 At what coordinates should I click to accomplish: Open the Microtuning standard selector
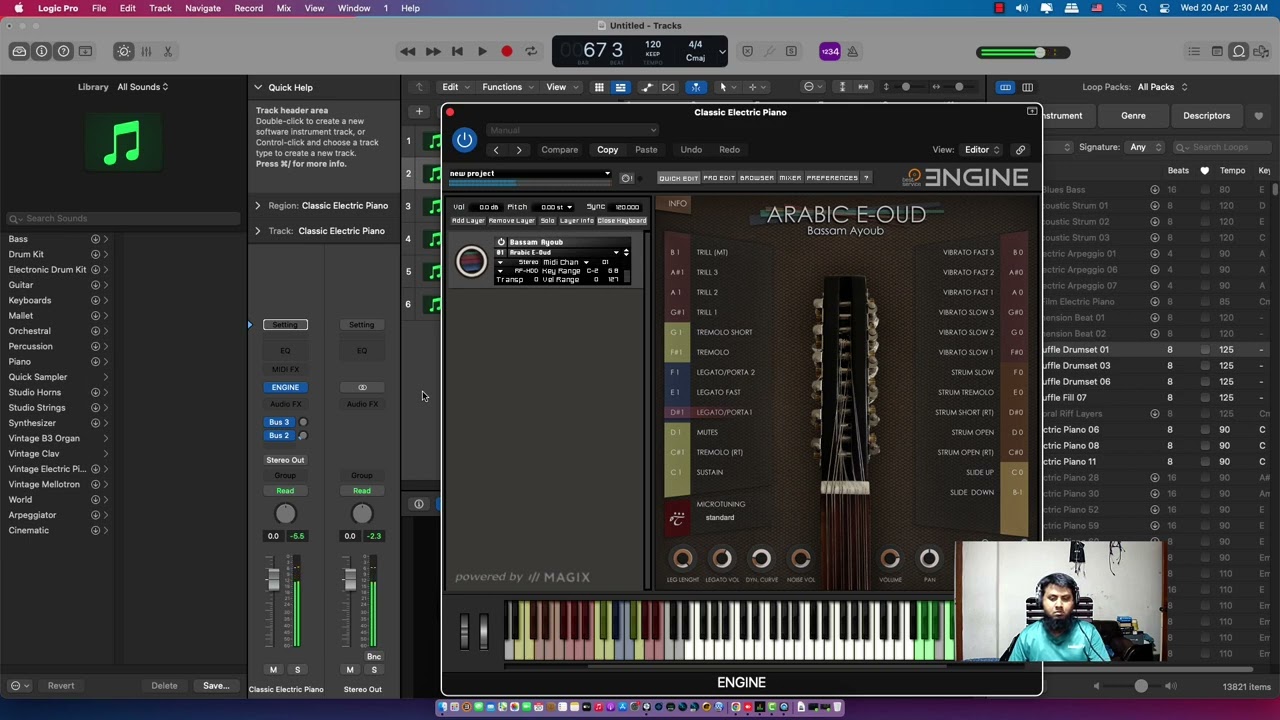pyautogui.click(x=720, y=517)
